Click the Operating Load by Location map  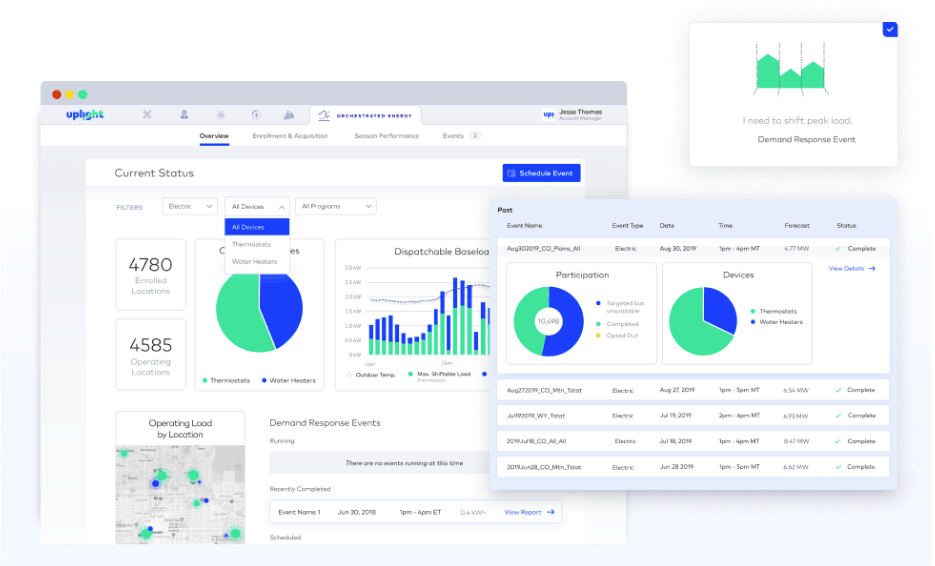point(180,494)
